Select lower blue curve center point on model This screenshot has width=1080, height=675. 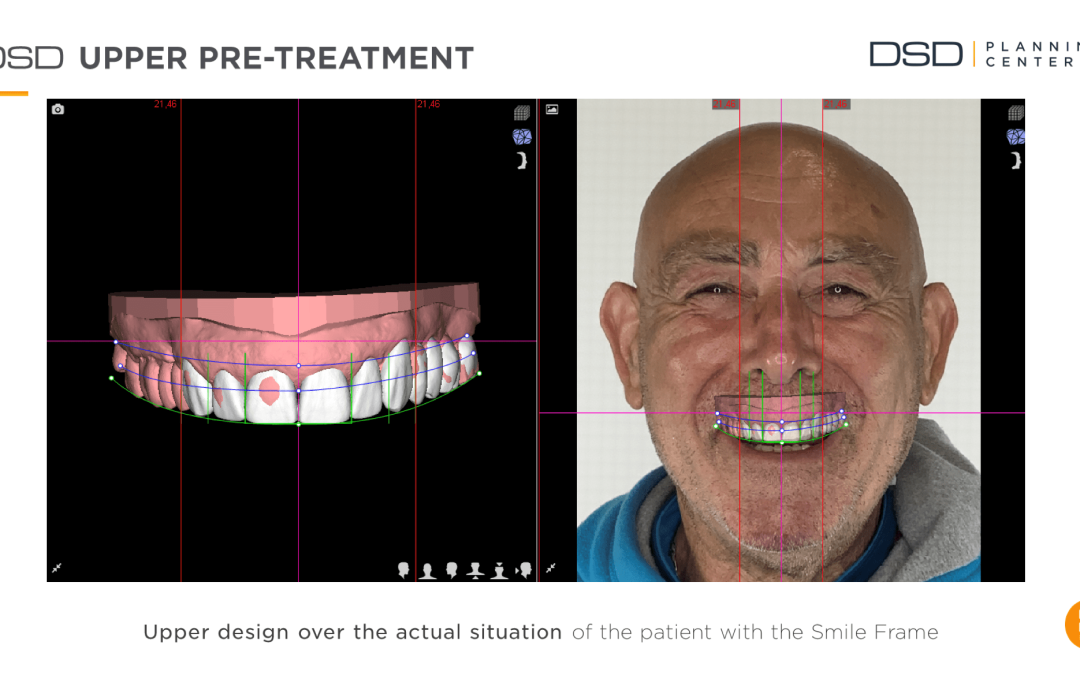(298, 391)
